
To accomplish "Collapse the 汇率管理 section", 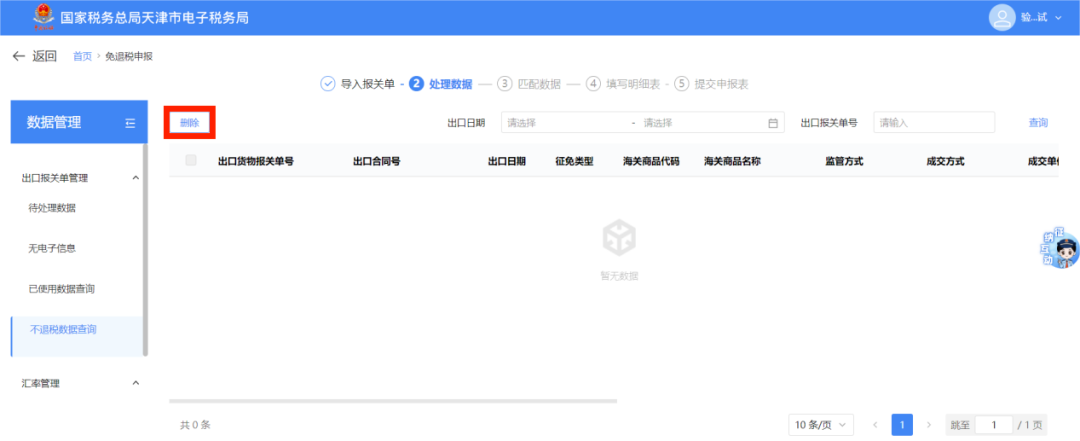I will click(x=136, y=383).
